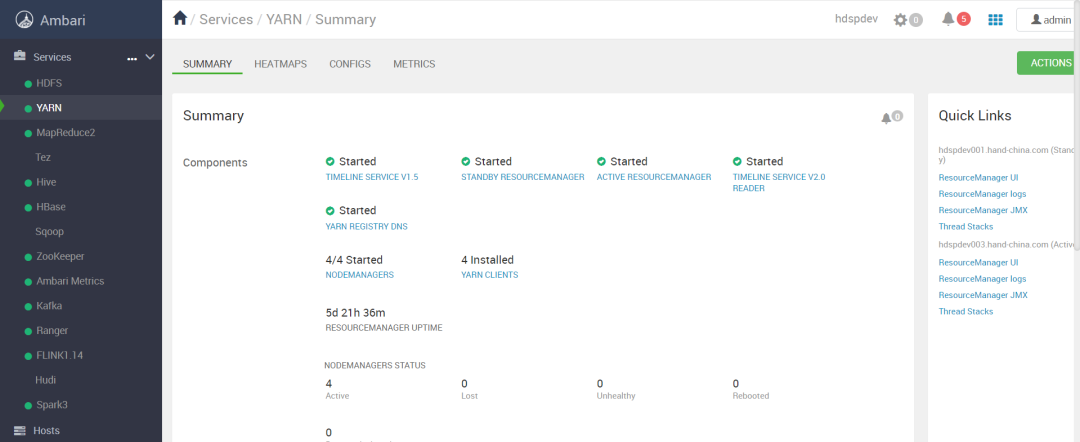Open Services ellipsis actions menu
The height and width of the screenshot is (442, 1080).
(x=131, y=58)
